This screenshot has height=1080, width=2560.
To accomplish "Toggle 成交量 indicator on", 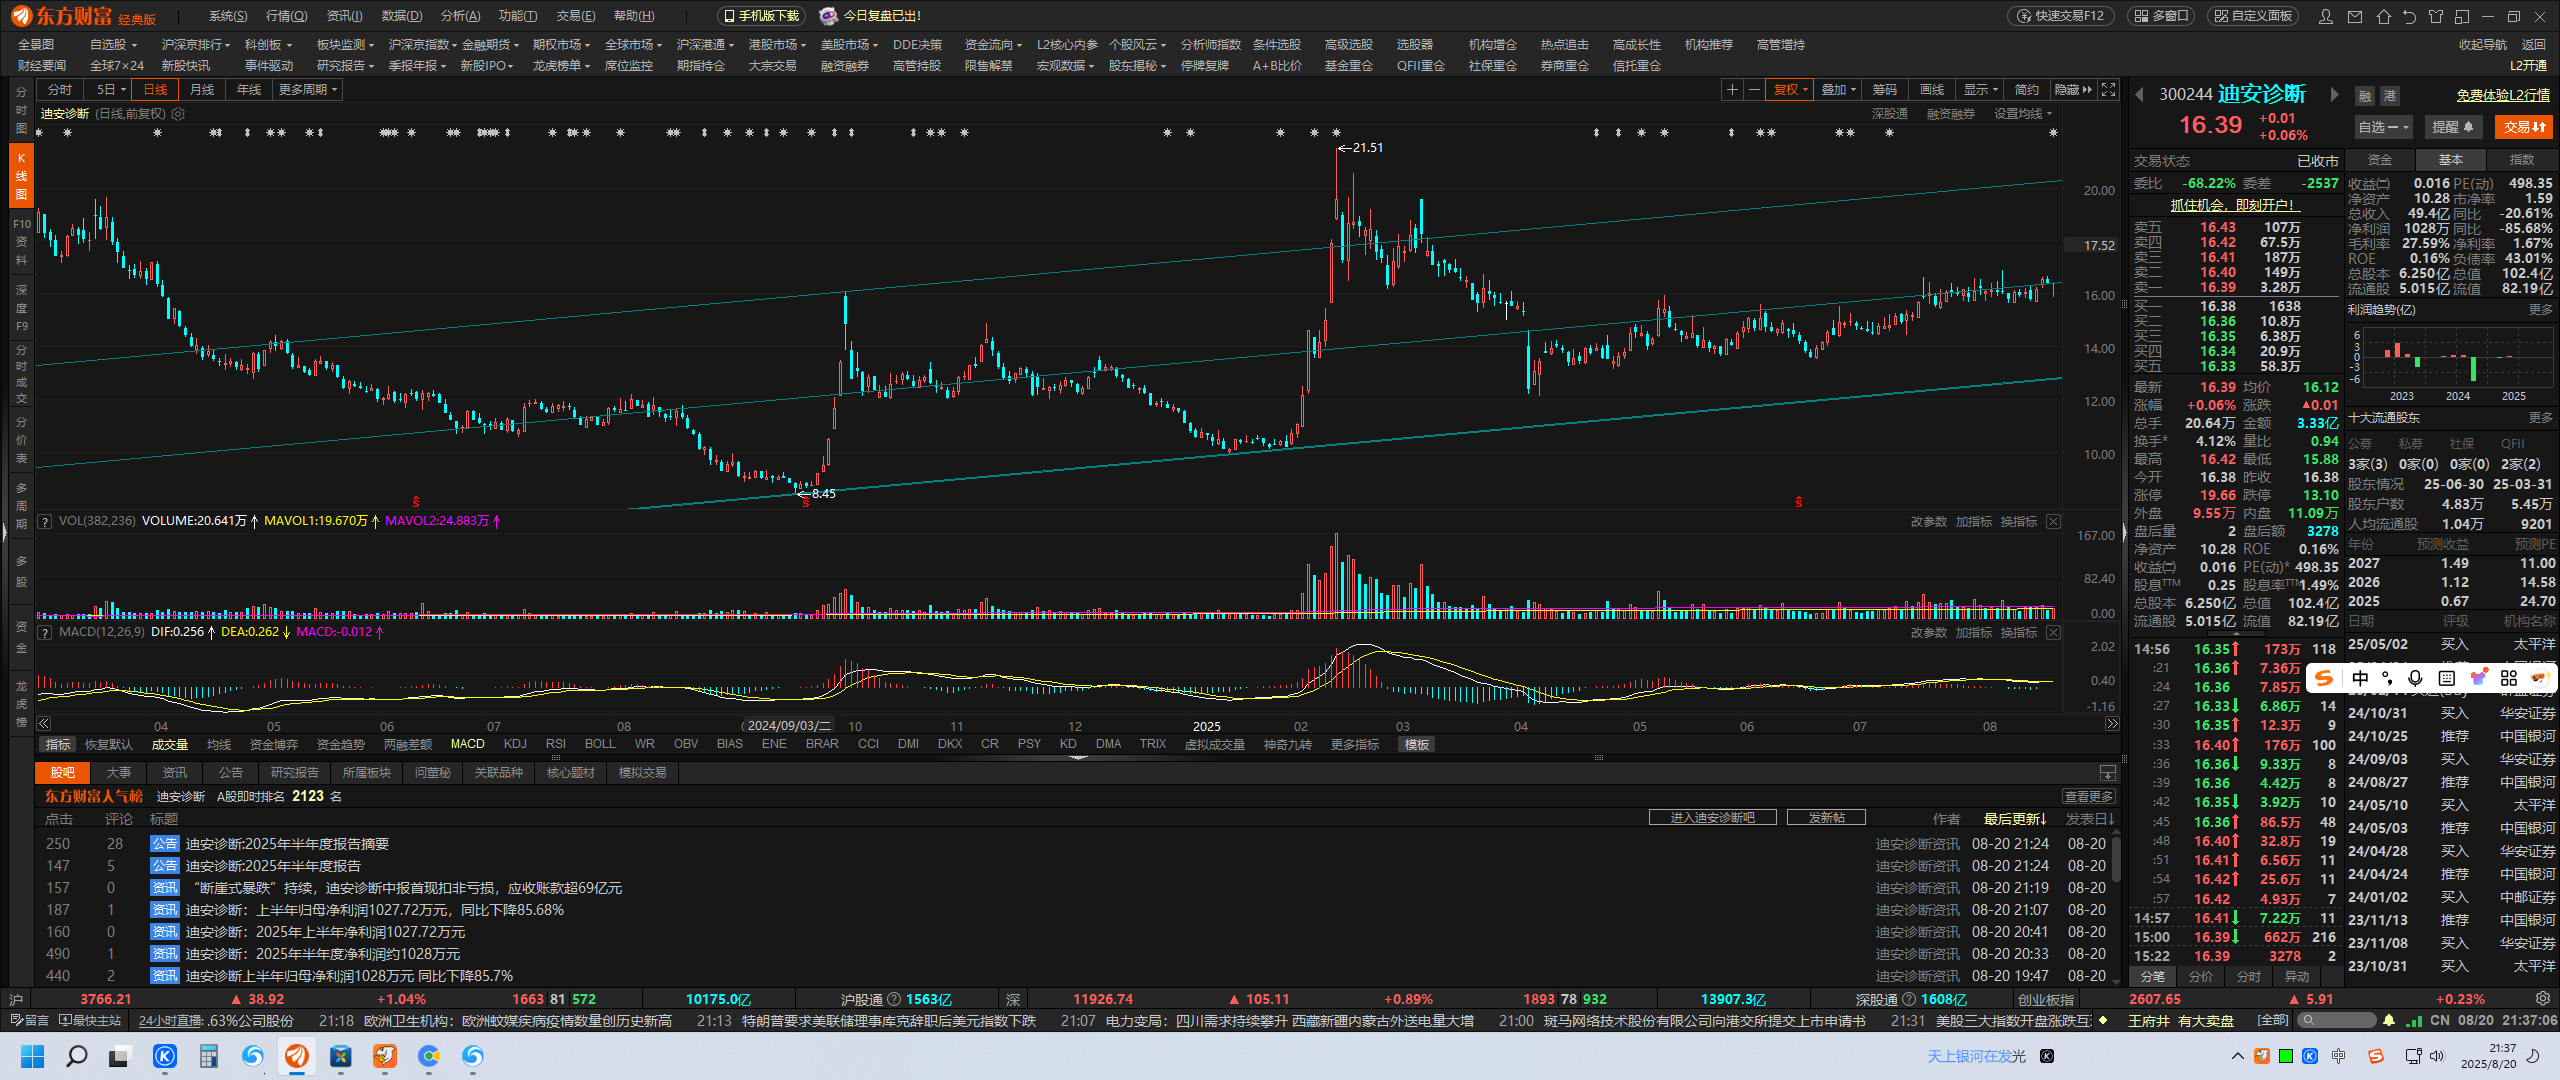I will pyautogui.click(x=169, y=745).
